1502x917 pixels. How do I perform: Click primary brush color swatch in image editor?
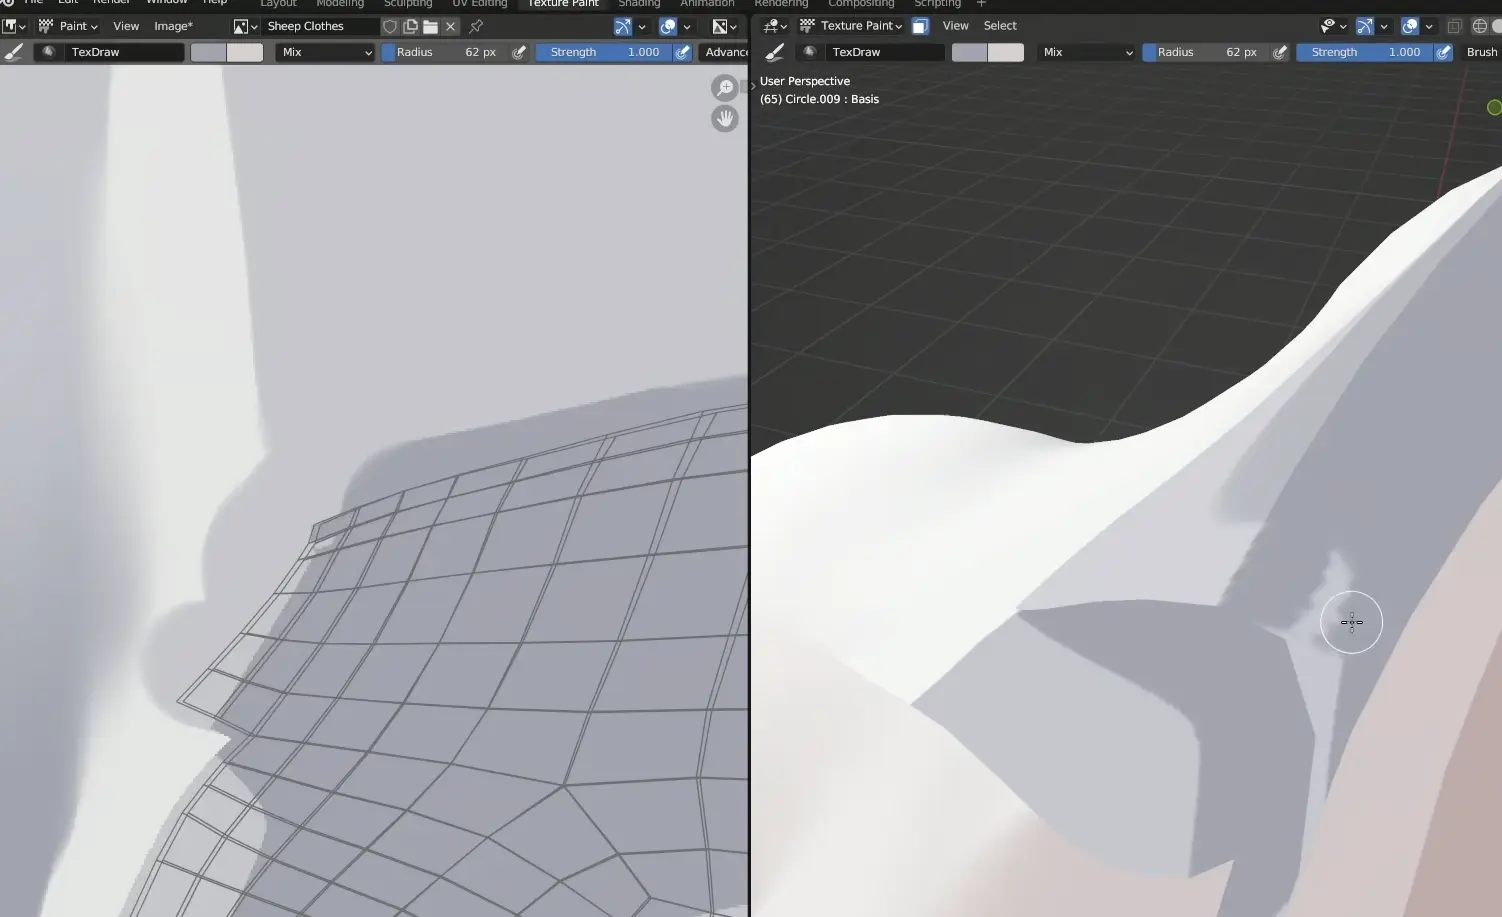(x=208, y=52)
